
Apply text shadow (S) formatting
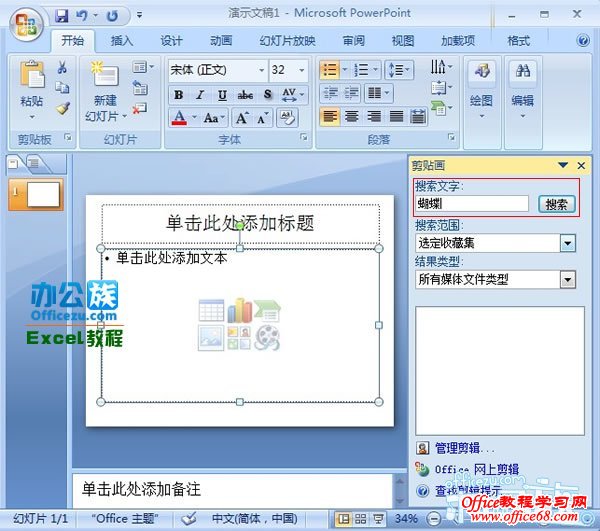[267, 95]
